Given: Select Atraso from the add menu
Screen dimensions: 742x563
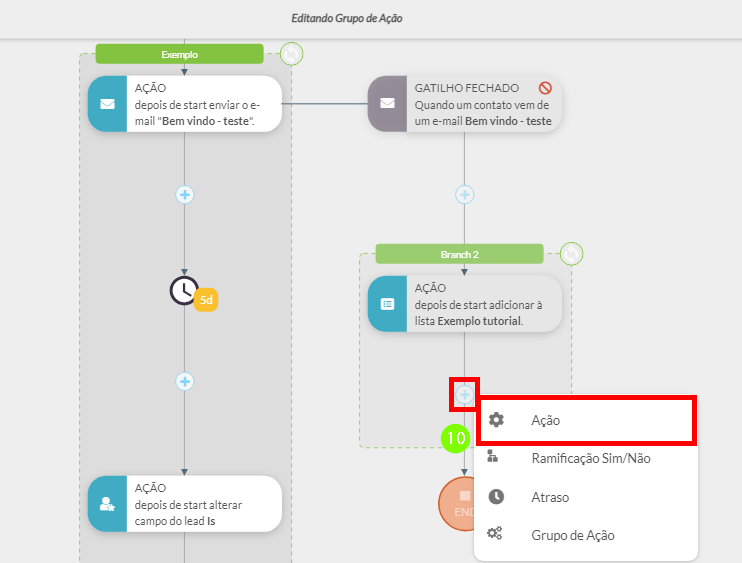Looking at the screenshot, I should pyautogui.click(x=550, y=497).
